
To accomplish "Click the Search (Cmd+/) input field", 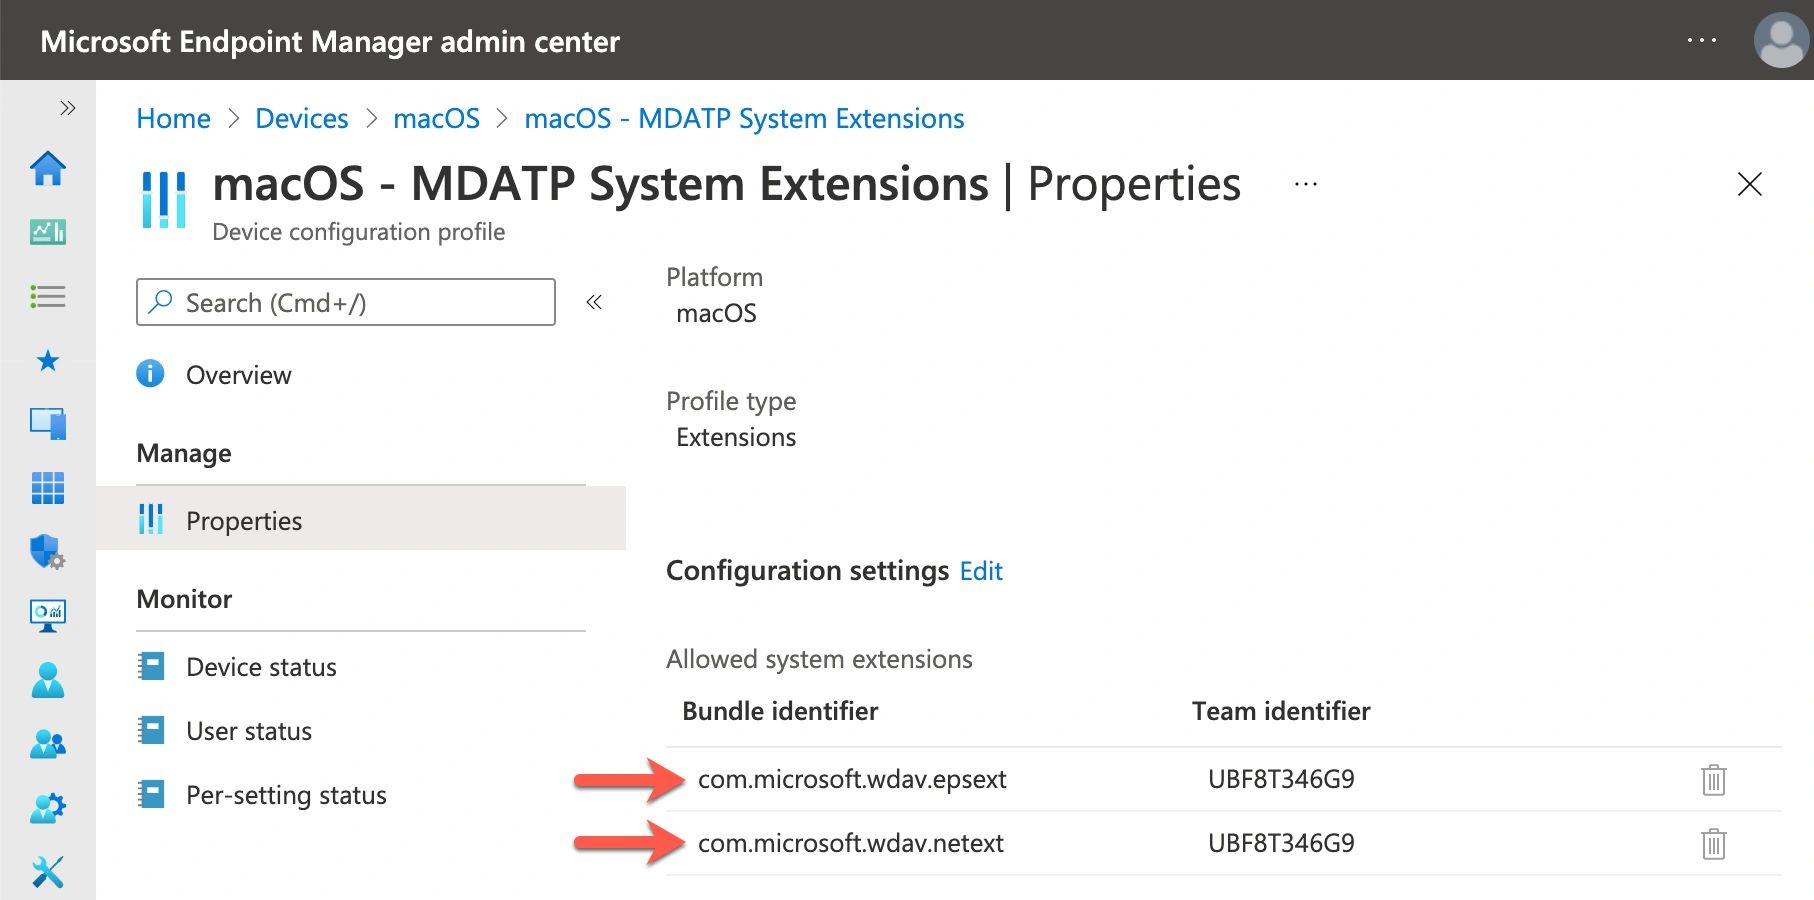I will (345, 302).
